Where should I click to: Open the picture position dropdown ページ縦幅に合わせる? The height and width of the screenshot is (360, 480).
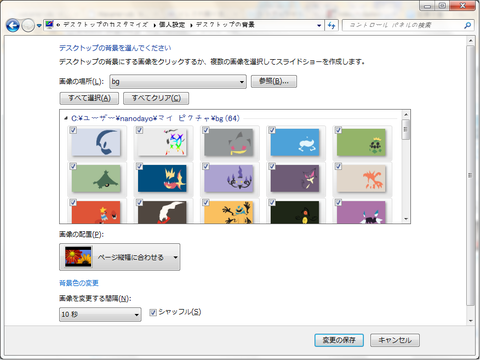(120, 257)
